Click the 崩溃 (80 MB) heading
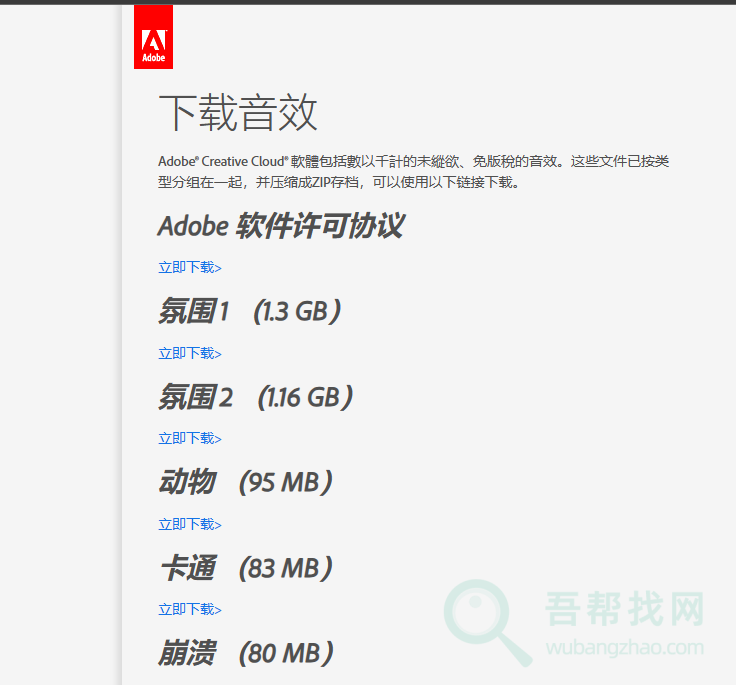This screenshot has width=736, height=685. tap(245, 654)
